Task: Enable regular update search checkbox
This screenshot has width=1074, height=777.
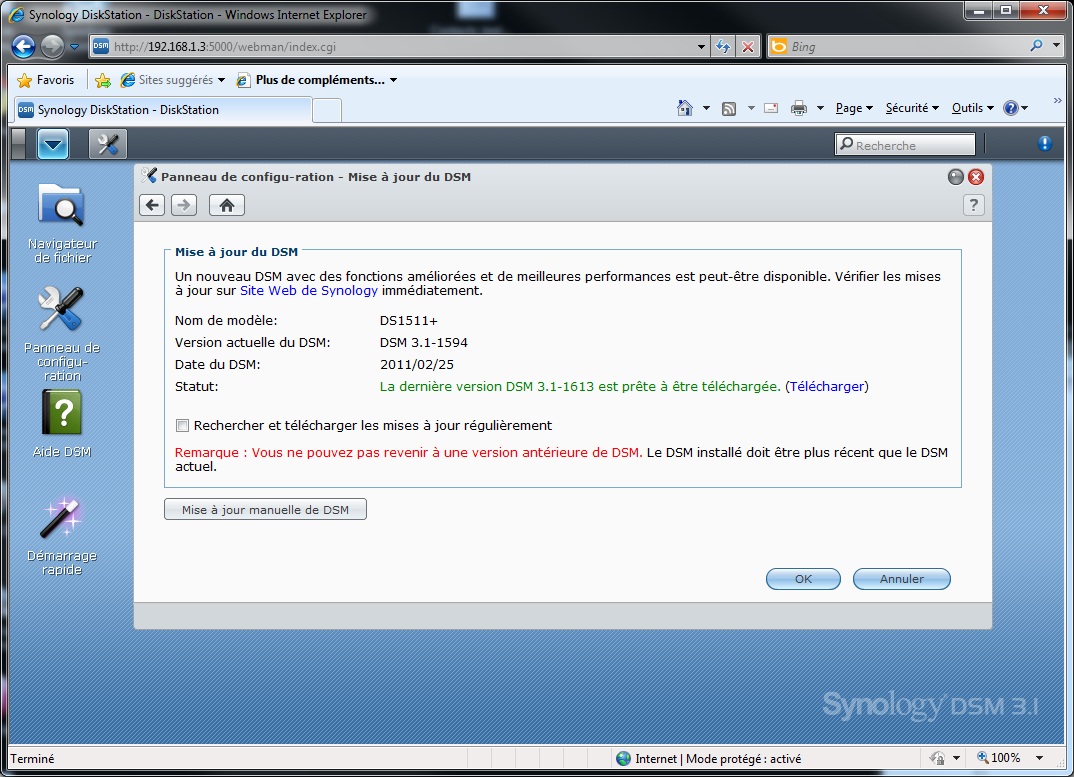Action: coord(182,426)
